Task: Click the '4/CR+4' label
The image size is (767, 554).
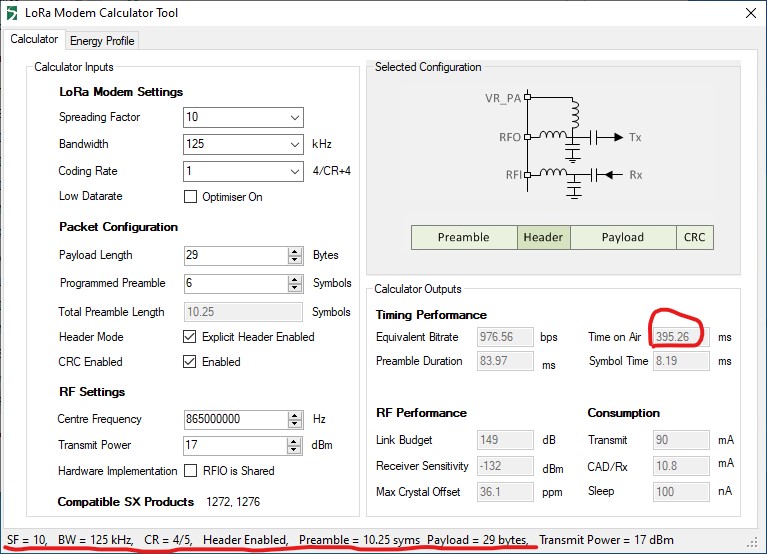Action: [x=332, y=171]
